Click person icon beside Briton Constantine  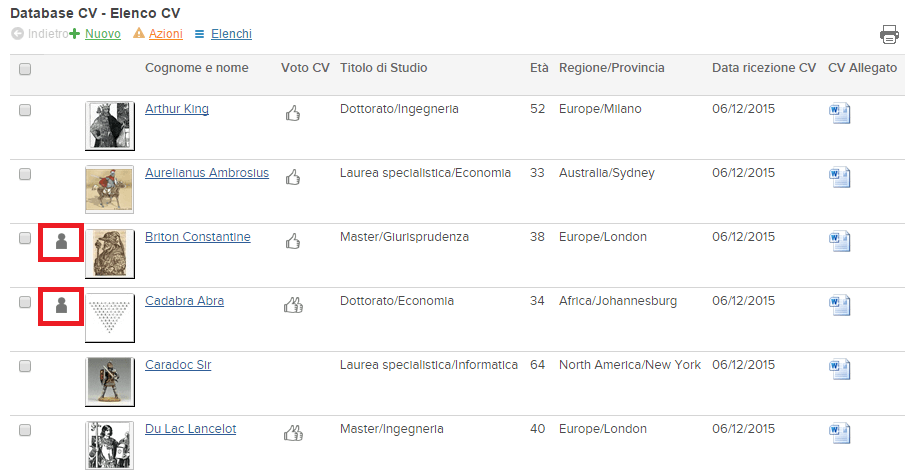[61, 241]
